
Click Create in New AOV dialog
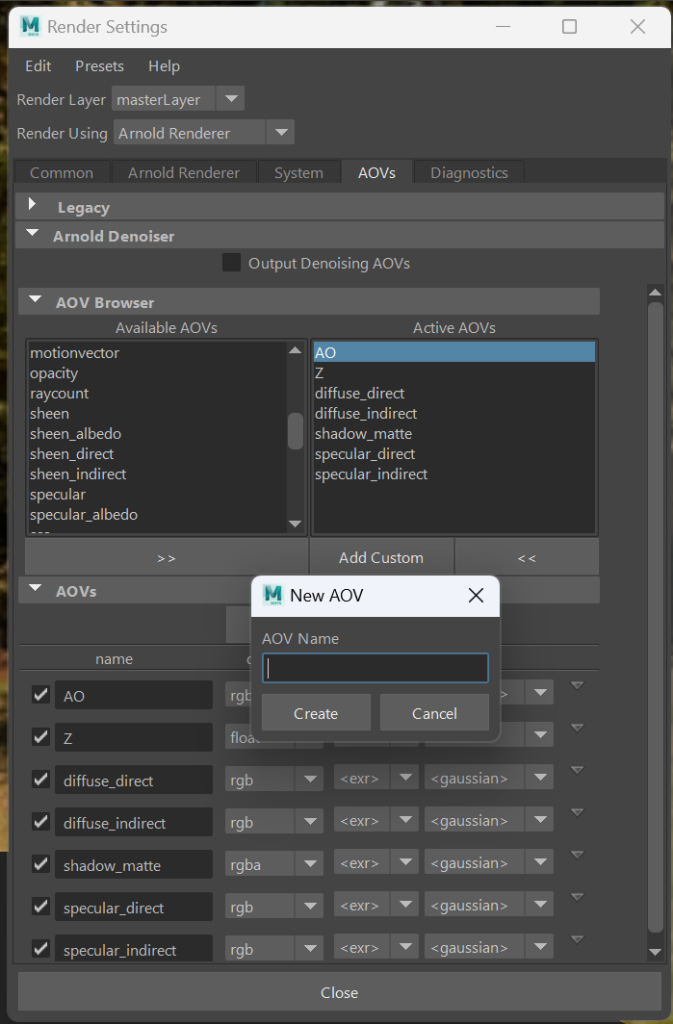(x=316, y=712)
